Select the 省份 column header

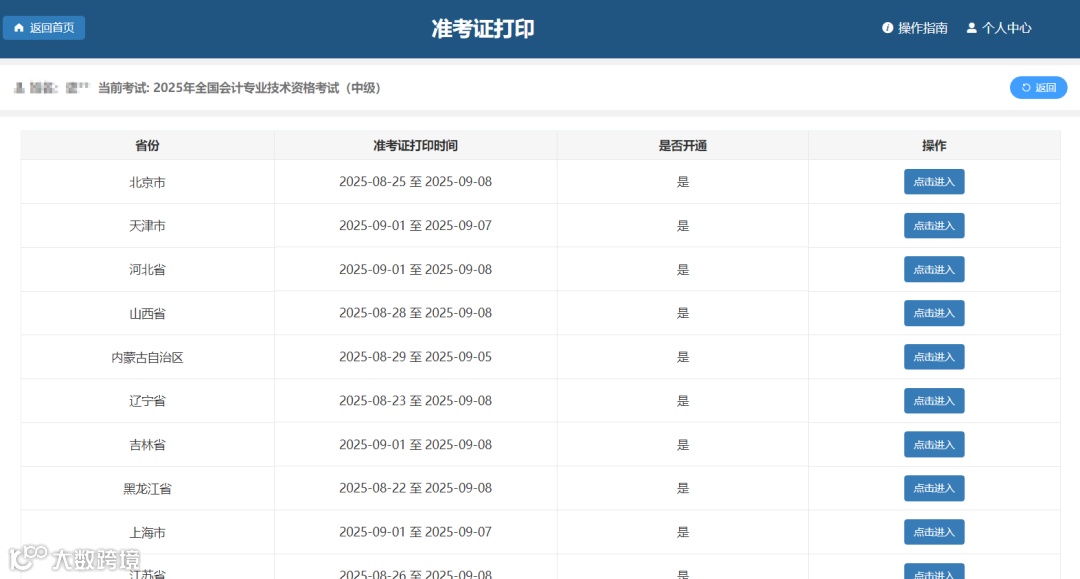[147, 145]
